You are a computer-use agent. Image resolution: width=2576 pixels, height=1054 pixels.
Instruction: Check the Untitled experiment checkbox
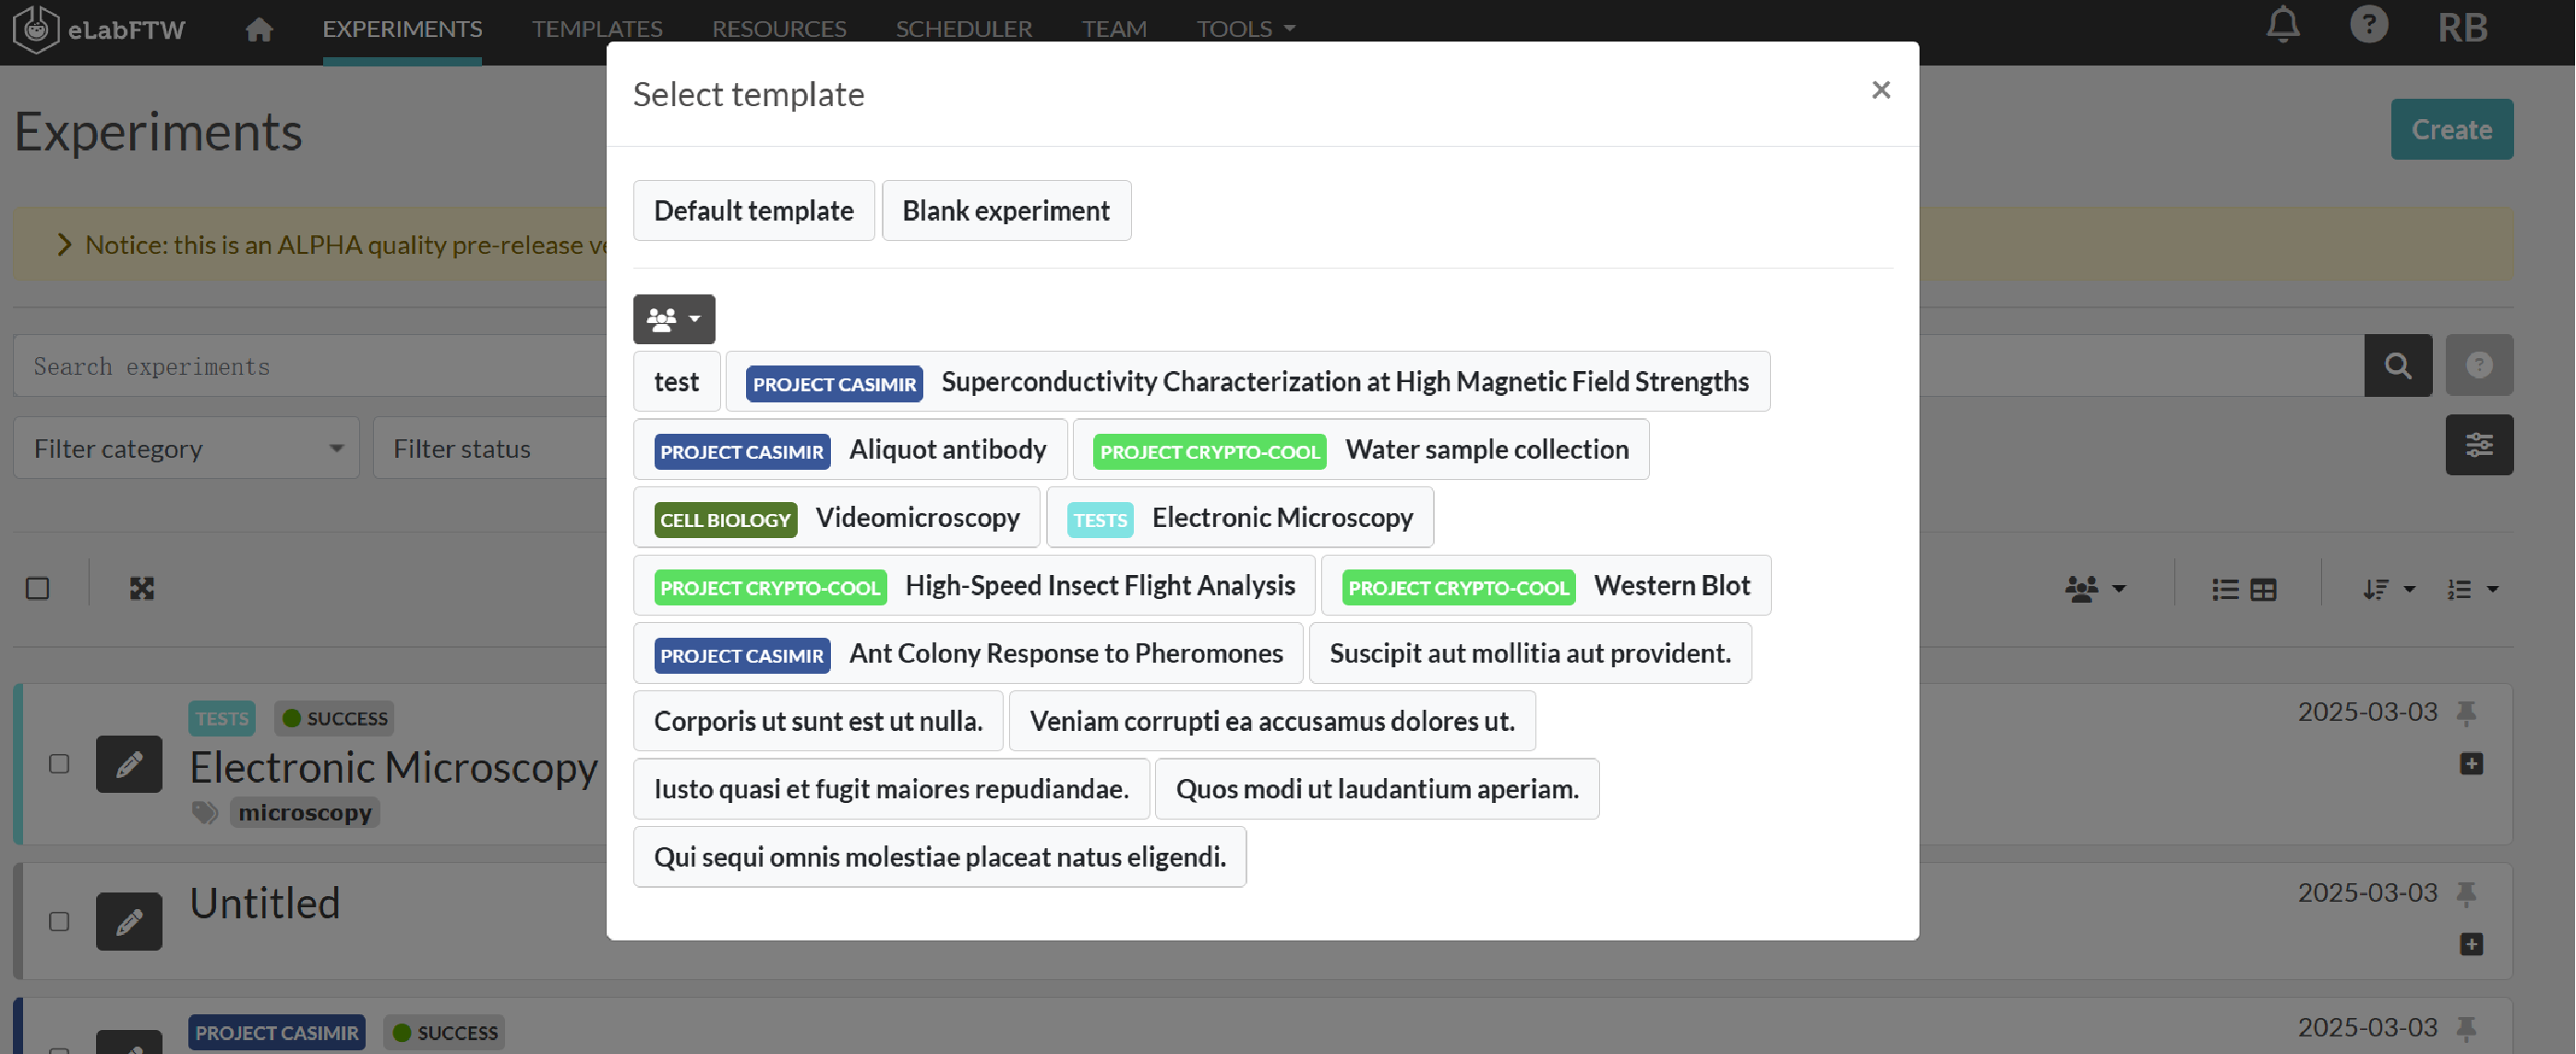click(59, 921)
